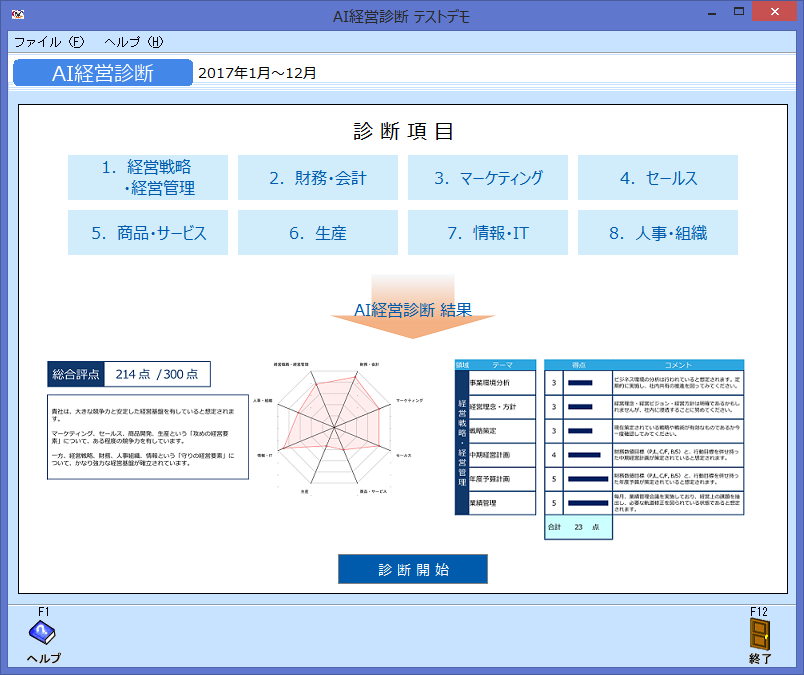Select the 情報・IT diagnosis item
The width and height of the screenshot is (804, 675).
point(487,232)
